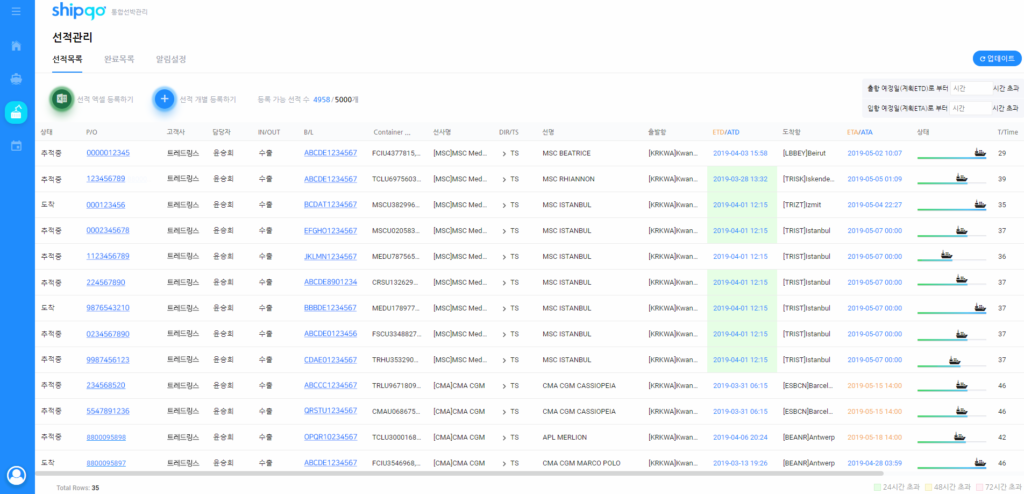Open P/O link 0000012345
The width and height of the screenshot is (1024, 494).
pyautogui.click(x=108, y=153)
